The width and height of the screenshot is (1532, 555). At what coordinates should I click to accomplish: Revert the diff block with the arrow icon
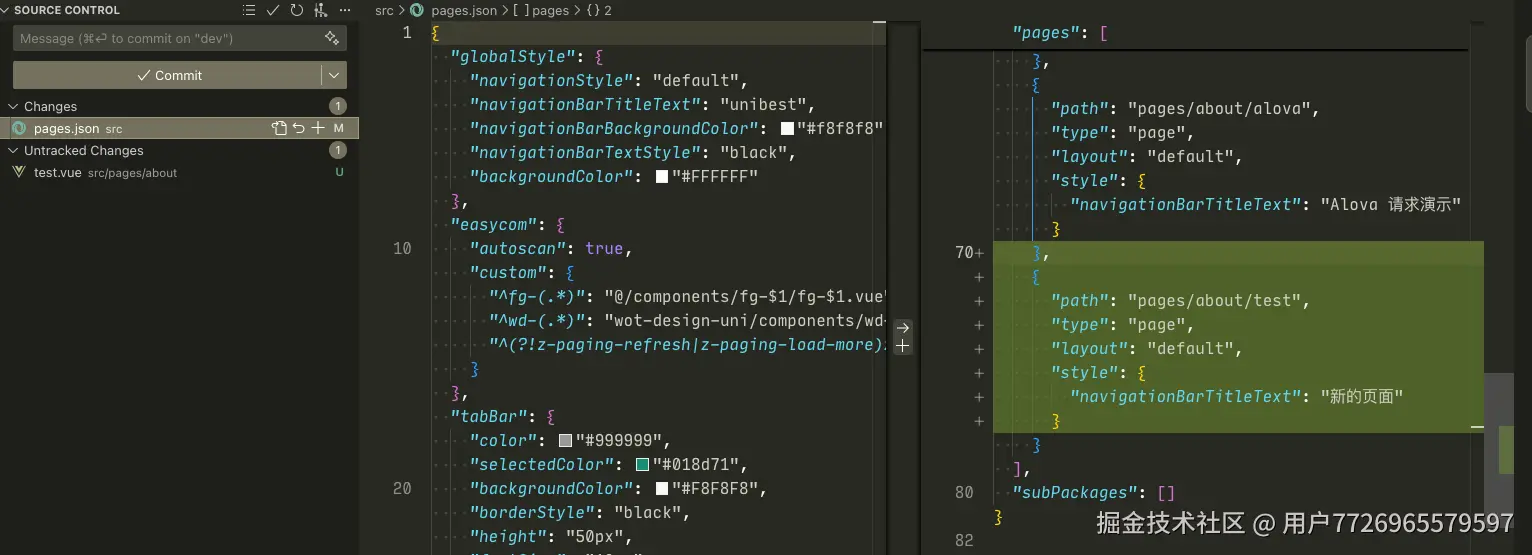coord(902,328)
